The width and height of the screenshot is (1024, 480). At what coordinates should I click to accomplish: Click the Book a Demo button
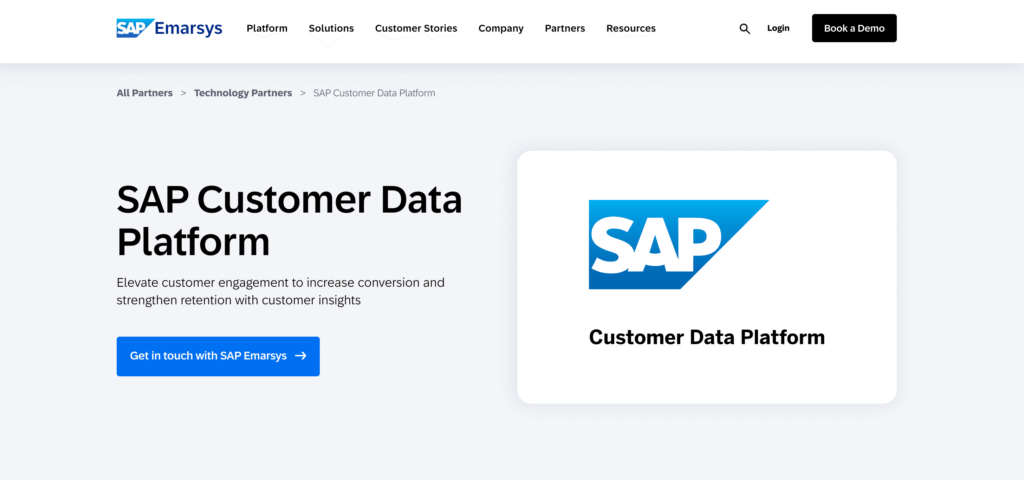point(854,28)
